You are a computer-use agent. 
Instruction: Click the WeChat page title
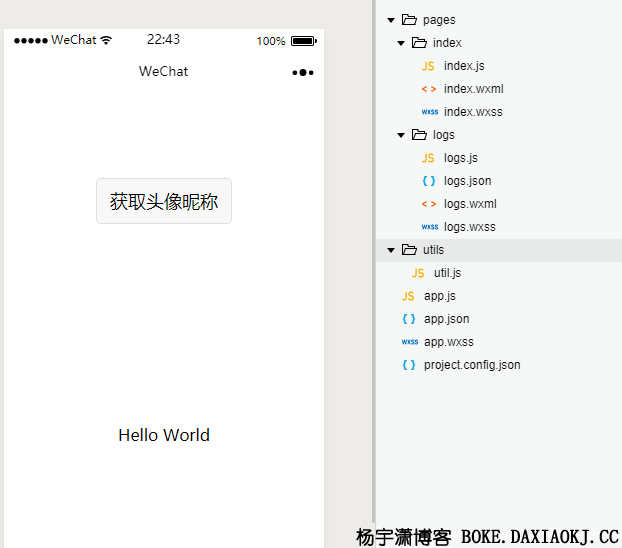pos(163,71)
